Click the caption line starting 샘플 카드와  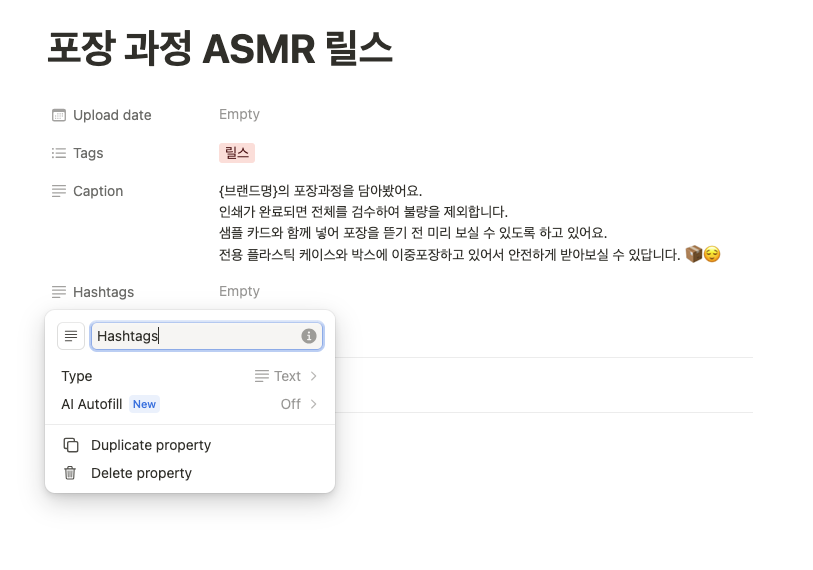413,232
